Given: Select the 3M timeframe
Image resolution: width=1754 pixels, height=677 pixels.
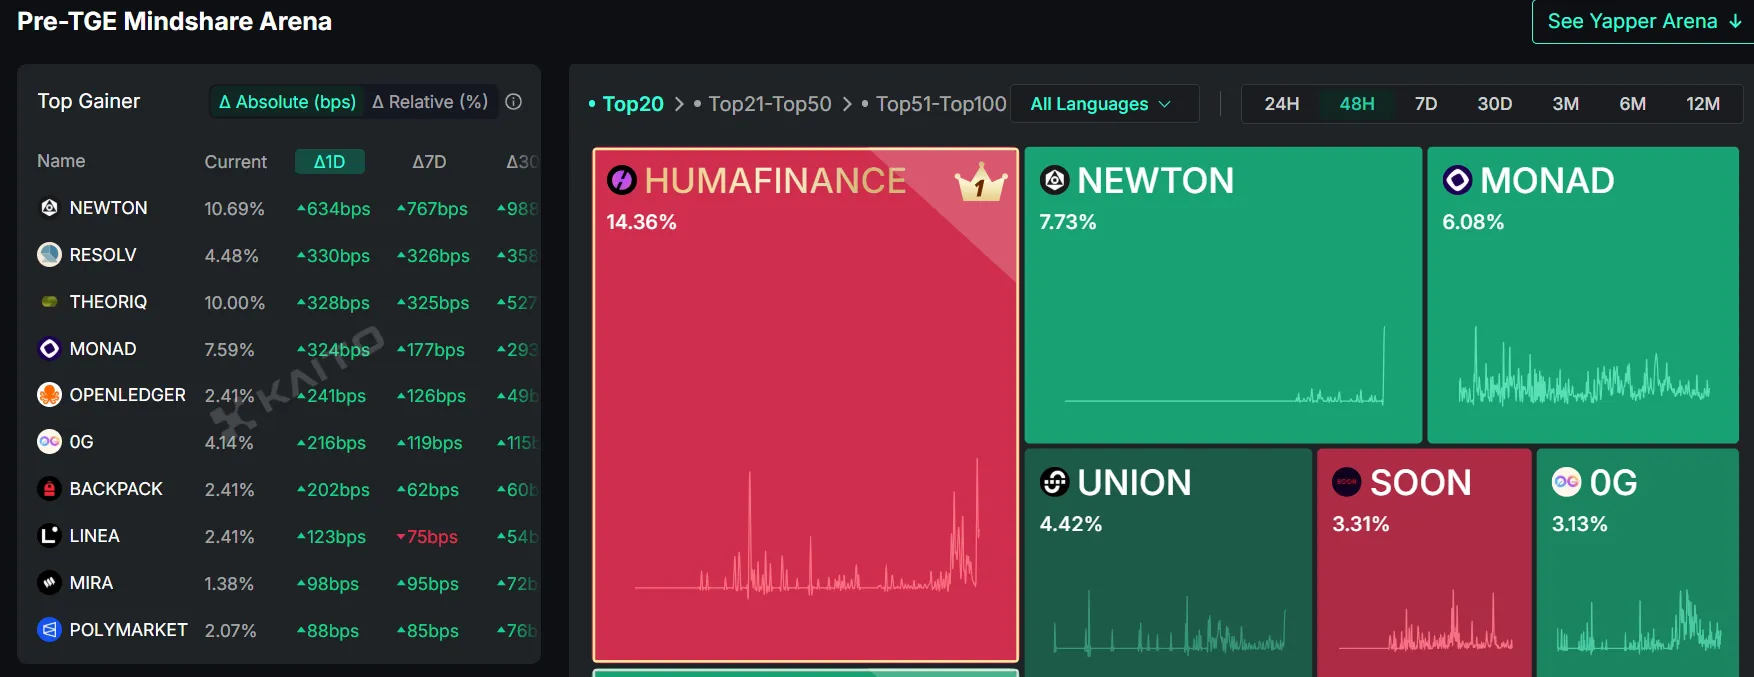Looking at the screenshot, I should coord(1565,103).
